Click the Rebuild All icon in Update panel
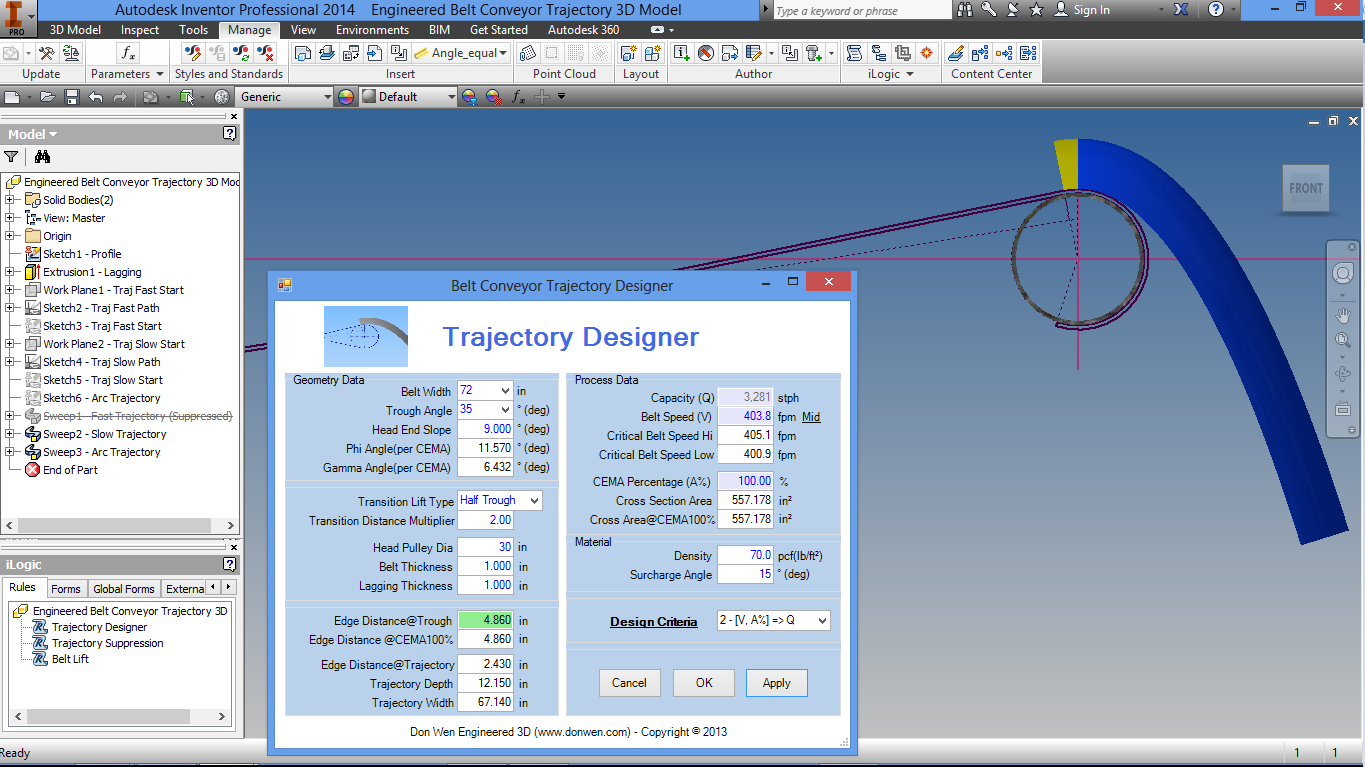The height and width of the screenshot is (767, 1365). coord(45,53)
